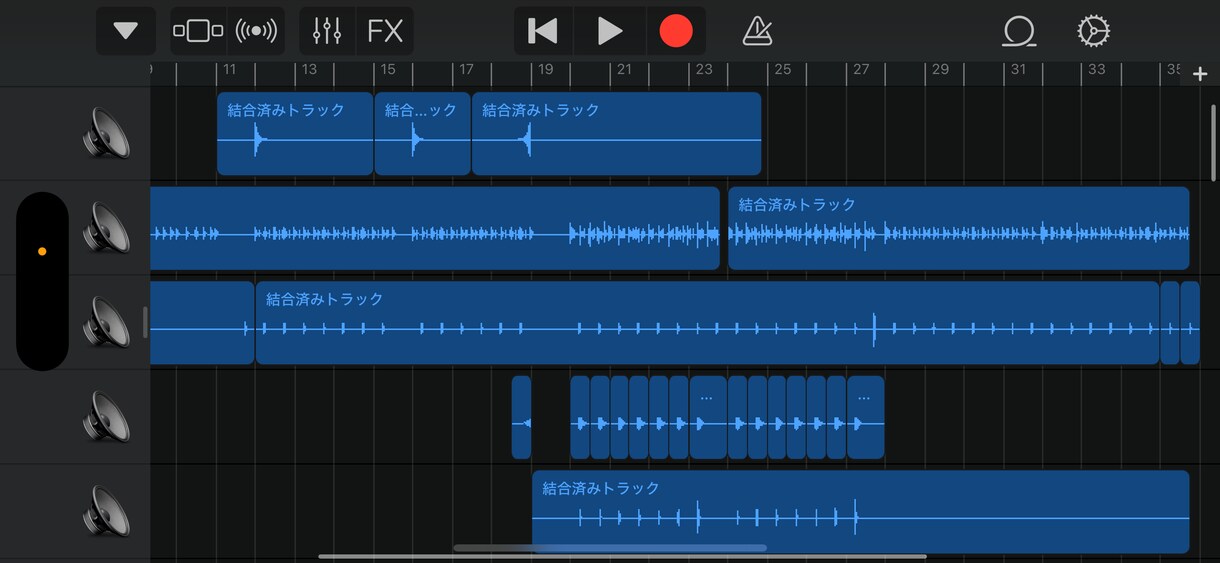
Task: Select the first track speaker icon
Action: click(x=106, y=134)
